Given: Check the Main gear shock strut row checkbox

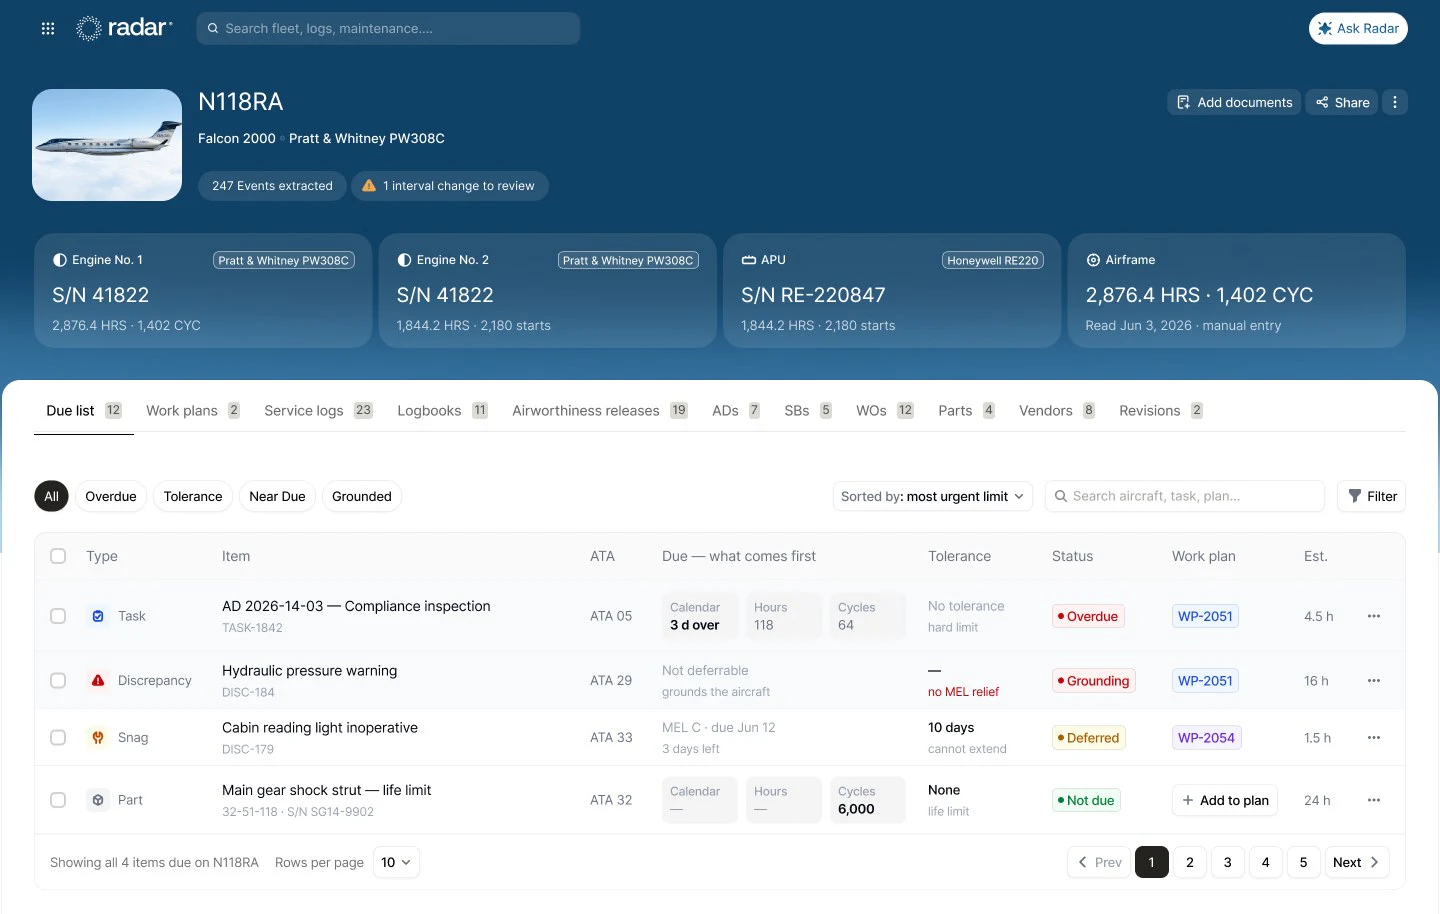Looking at the screenshot, I should (58, 800).
